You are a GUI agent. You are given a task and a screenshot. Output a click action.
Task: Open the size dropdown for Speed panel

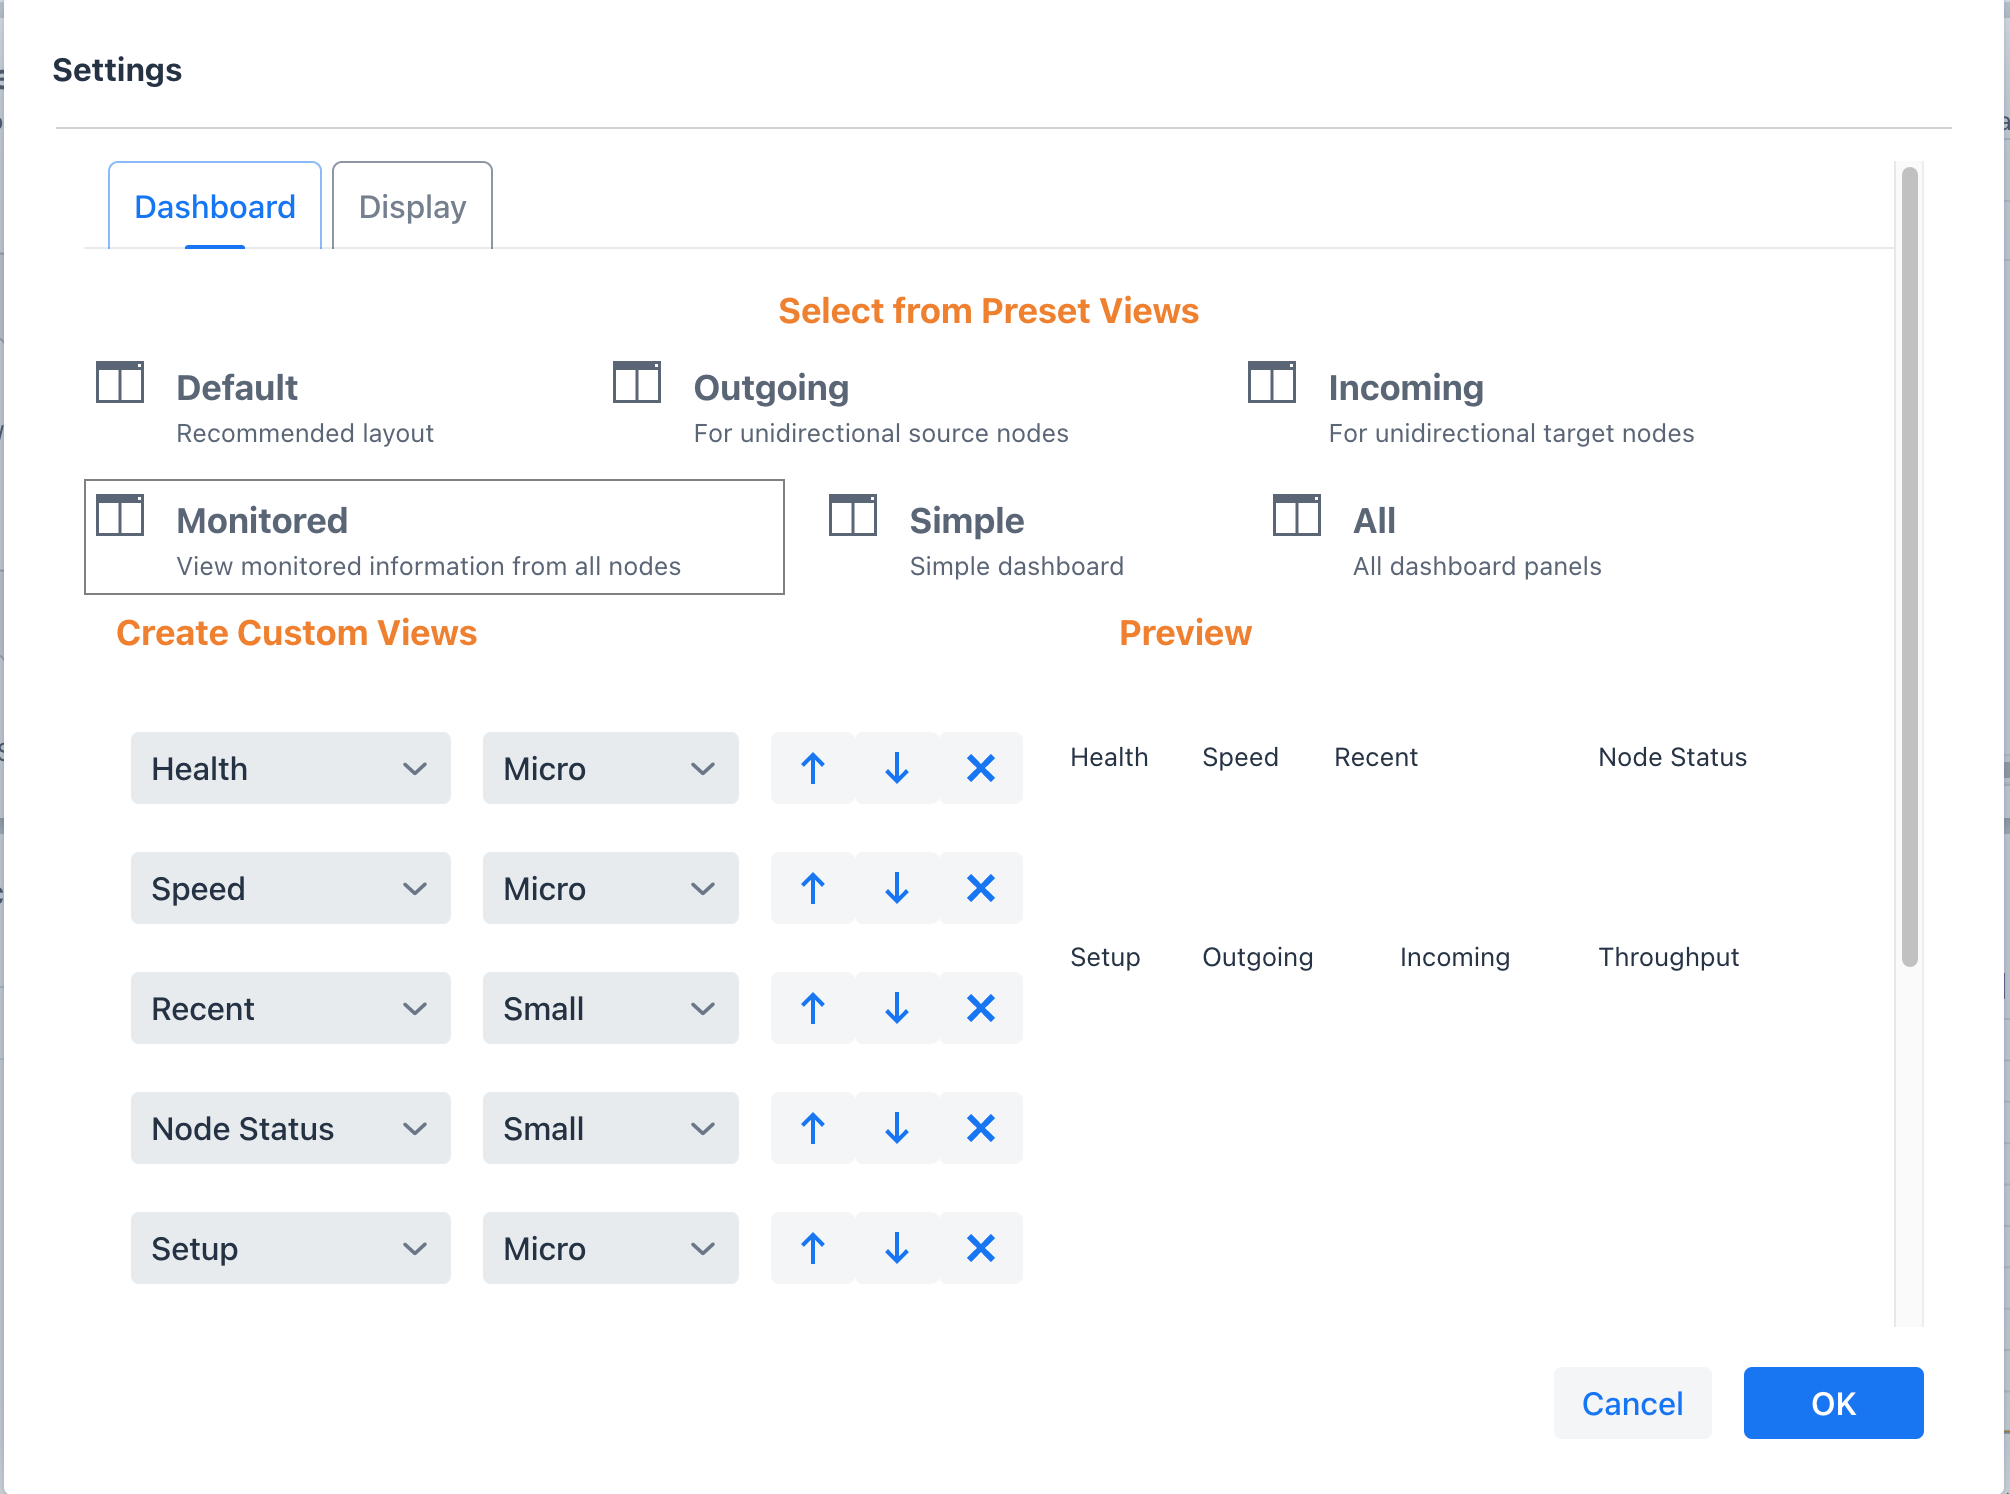[x=610, y=888]
